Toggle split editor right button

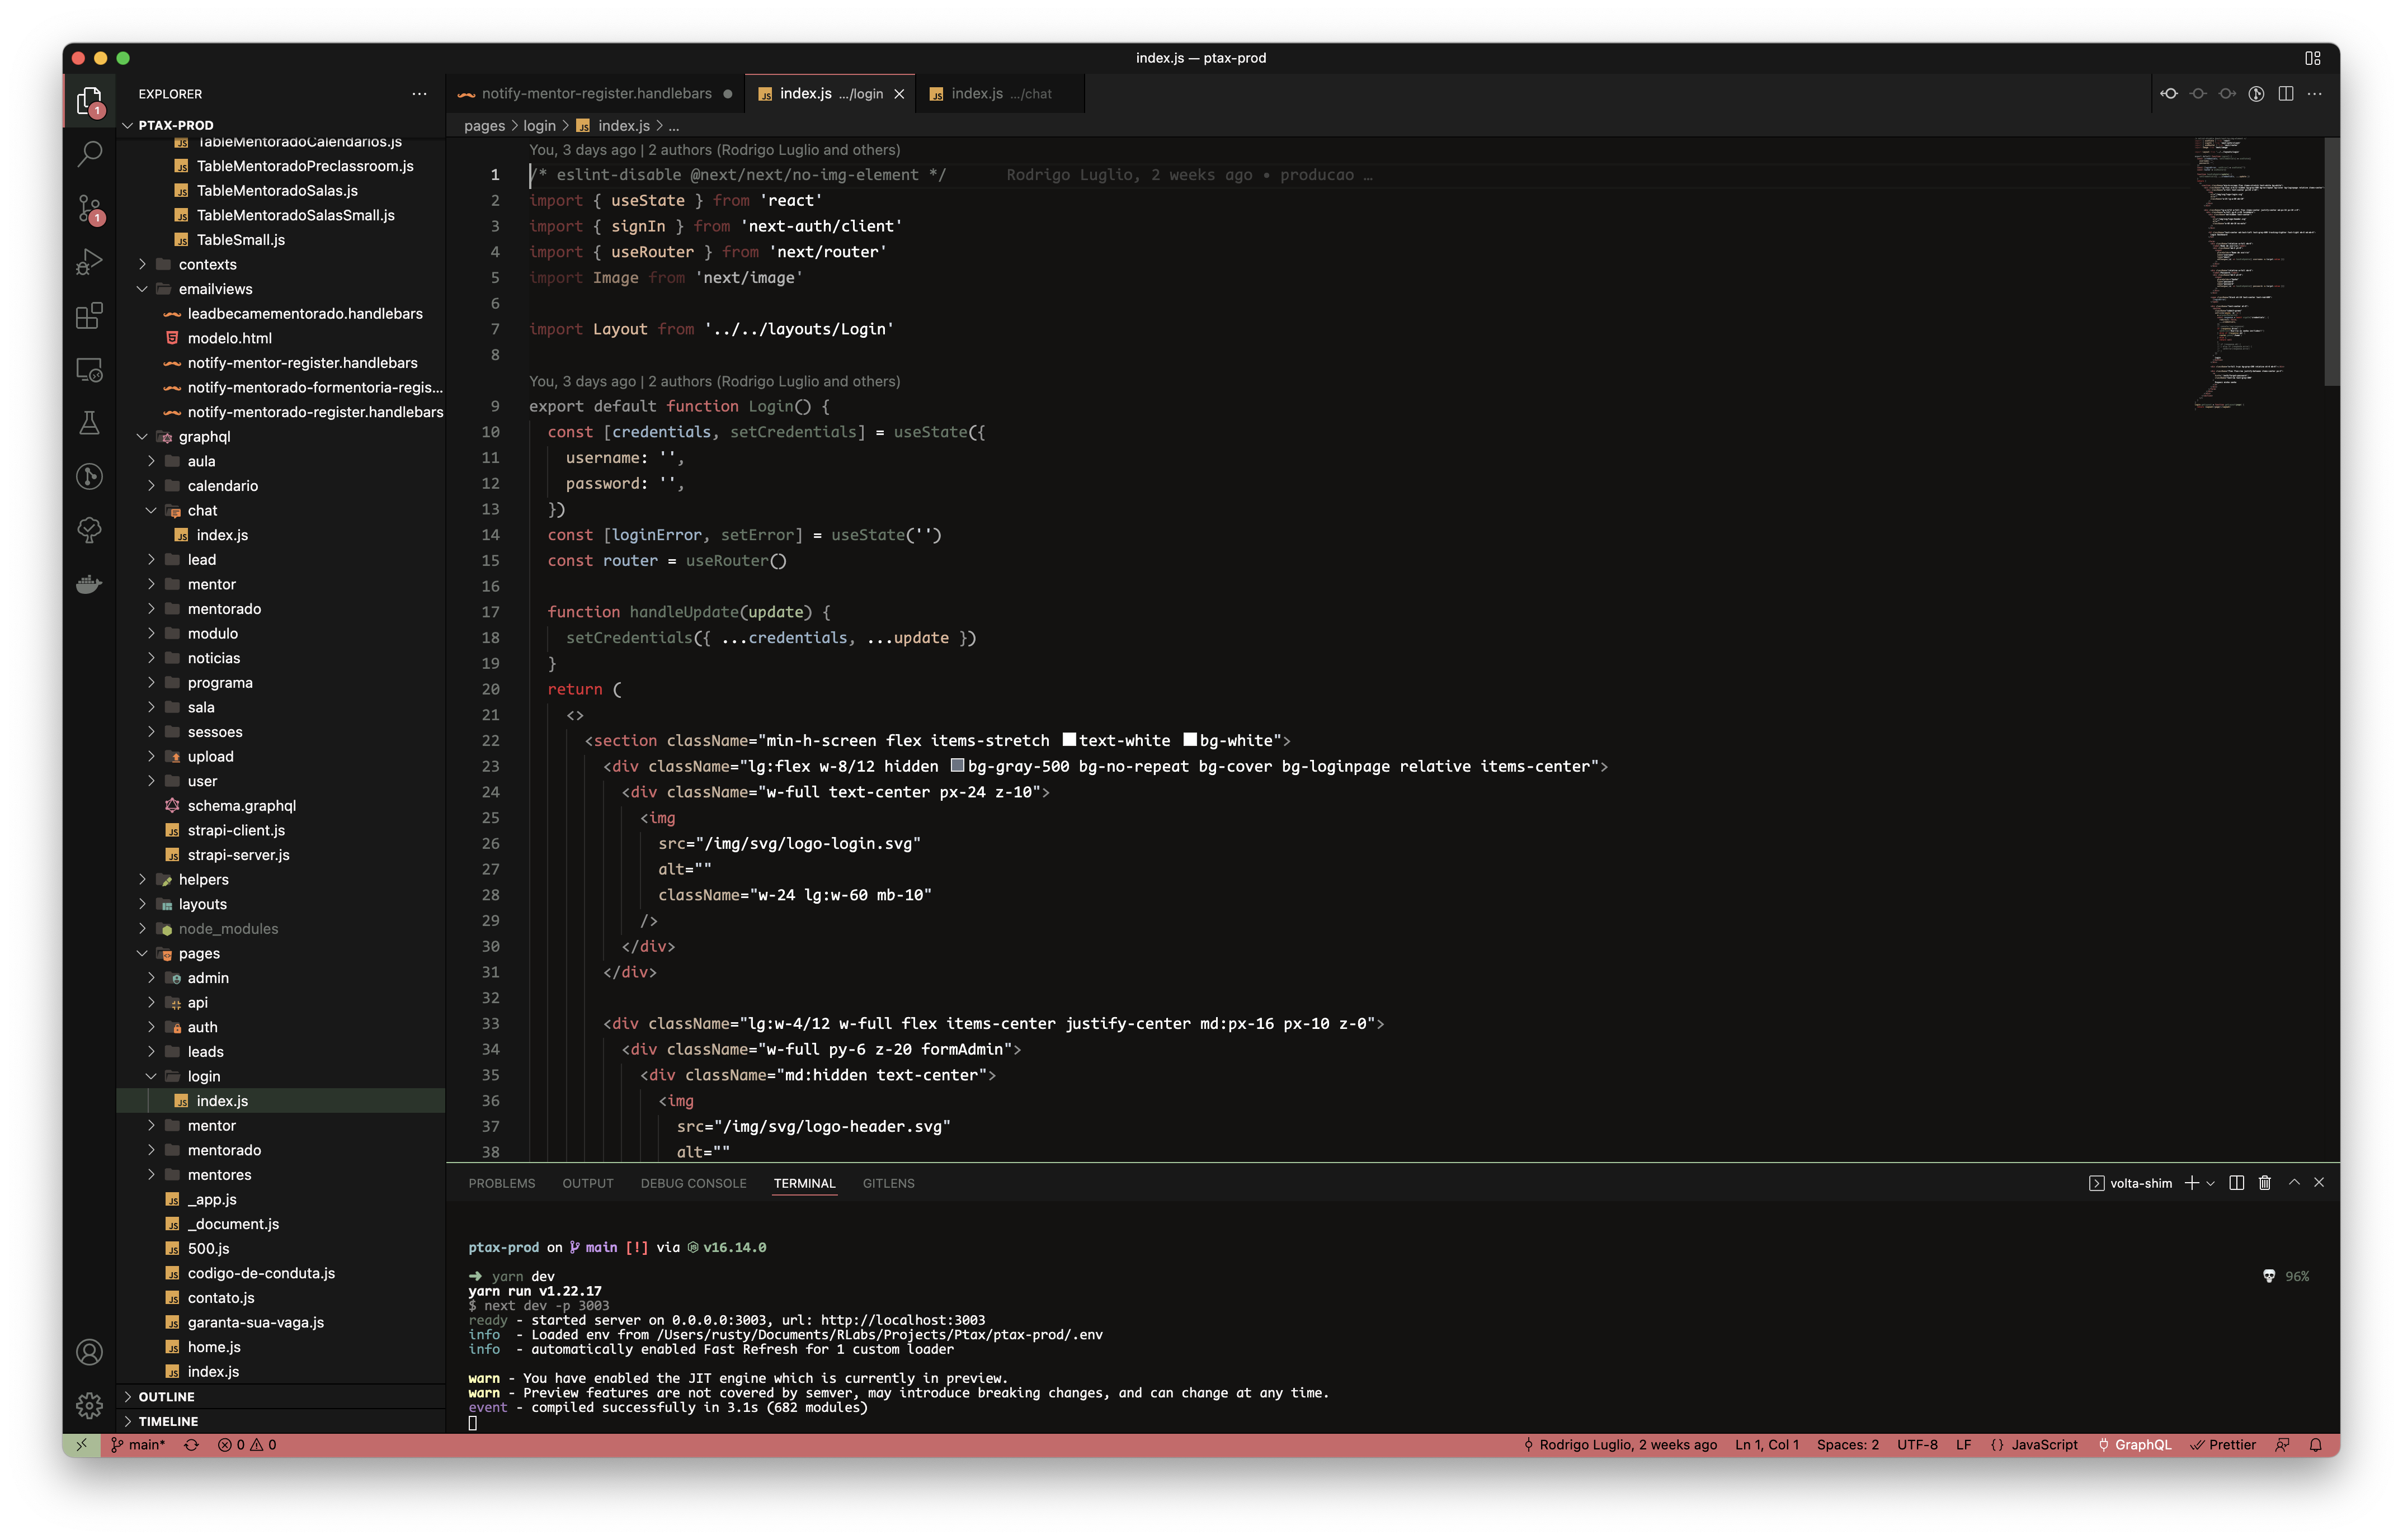(2285, 94)
